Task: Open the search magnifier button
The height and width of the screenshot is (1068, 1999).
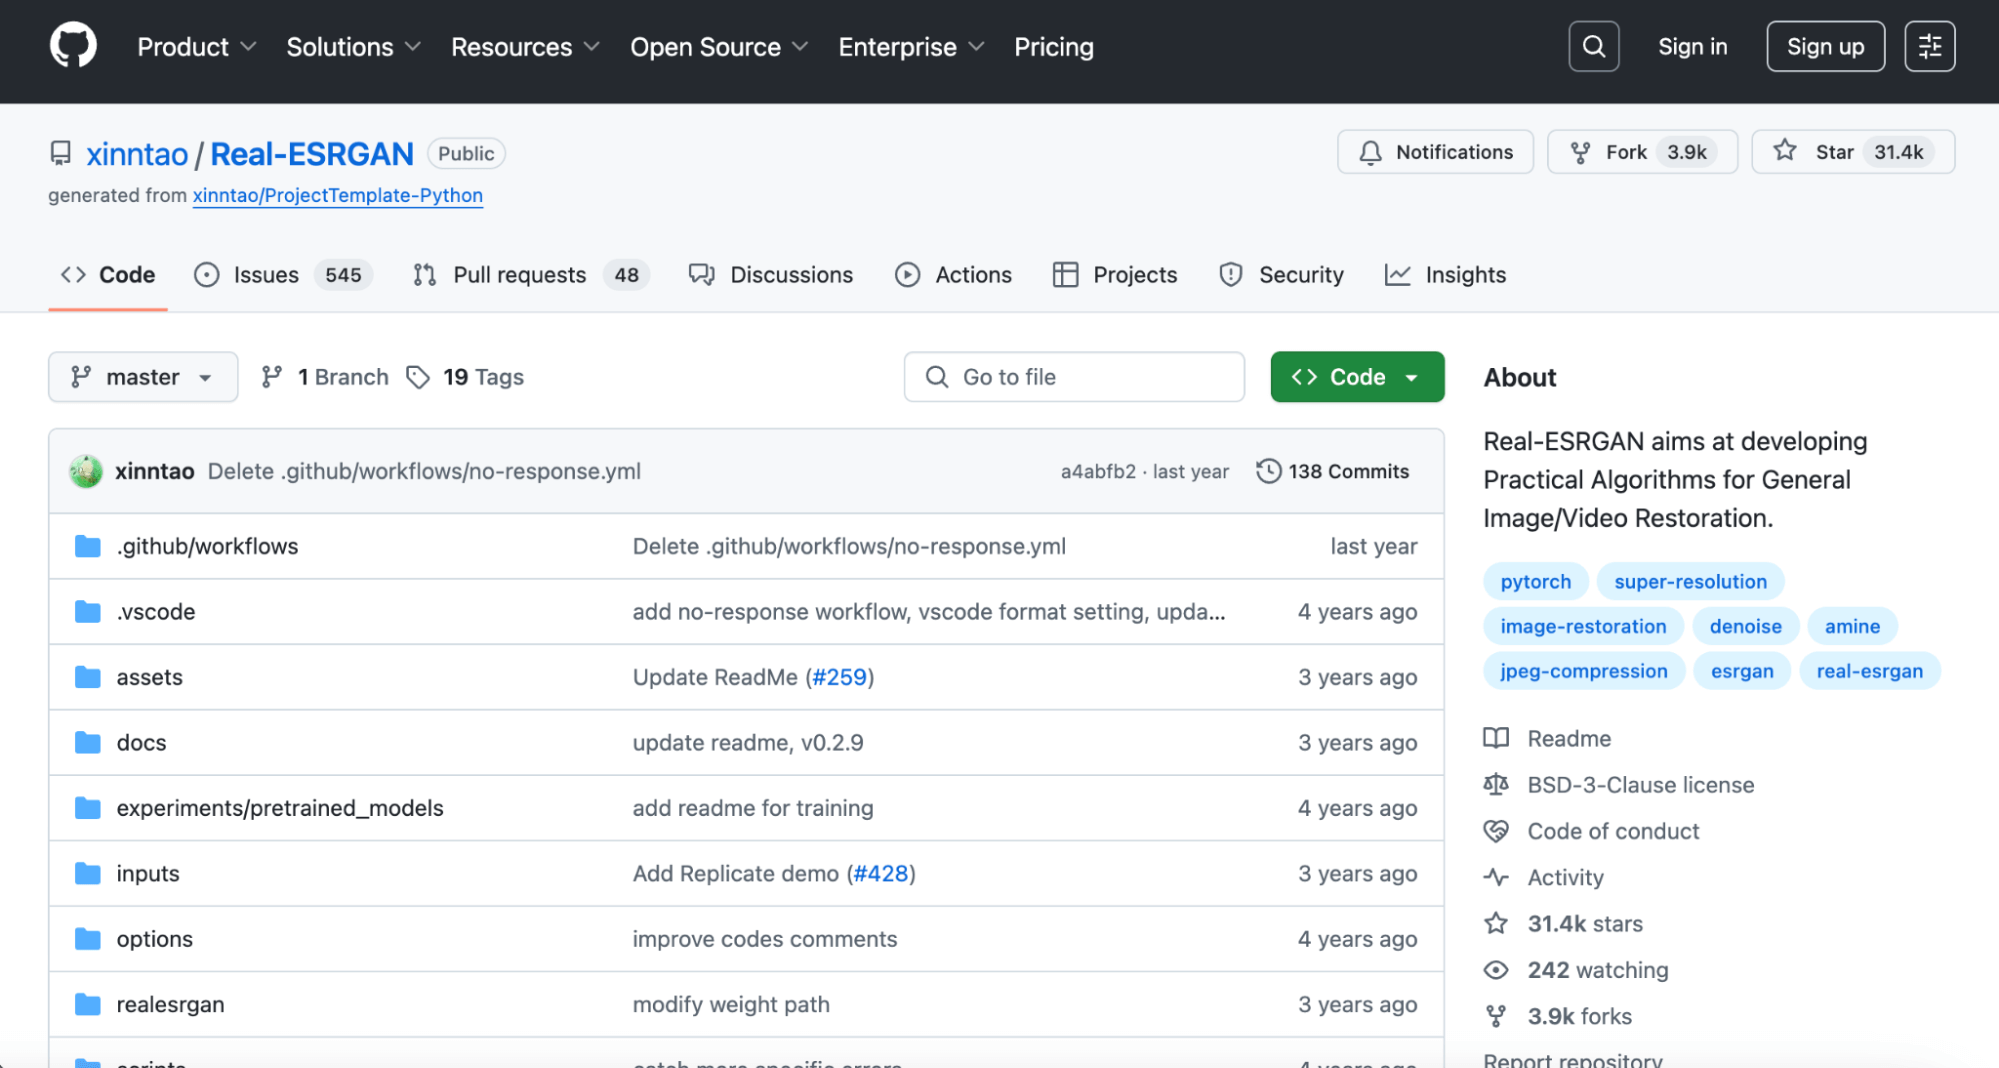Action: 1593,46
